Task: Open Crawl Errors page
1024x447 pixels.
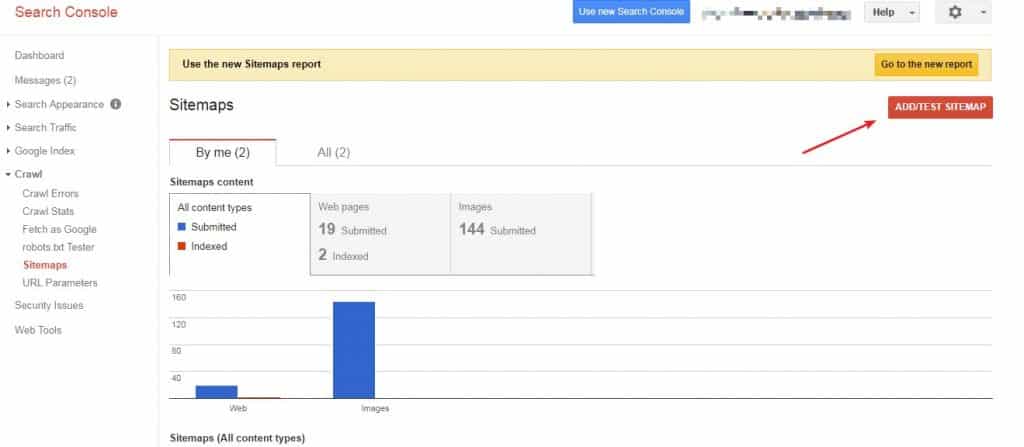Action: [x=50, y=193]
